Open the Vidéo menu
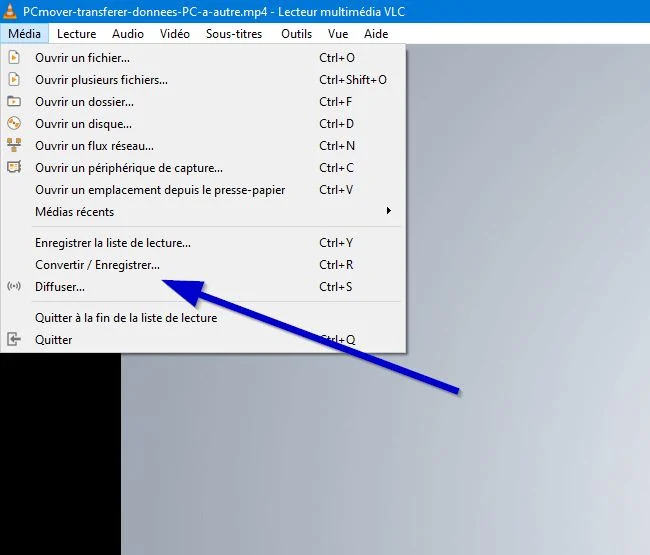This screenshot has height=555, width=650. tap(175, 34)
